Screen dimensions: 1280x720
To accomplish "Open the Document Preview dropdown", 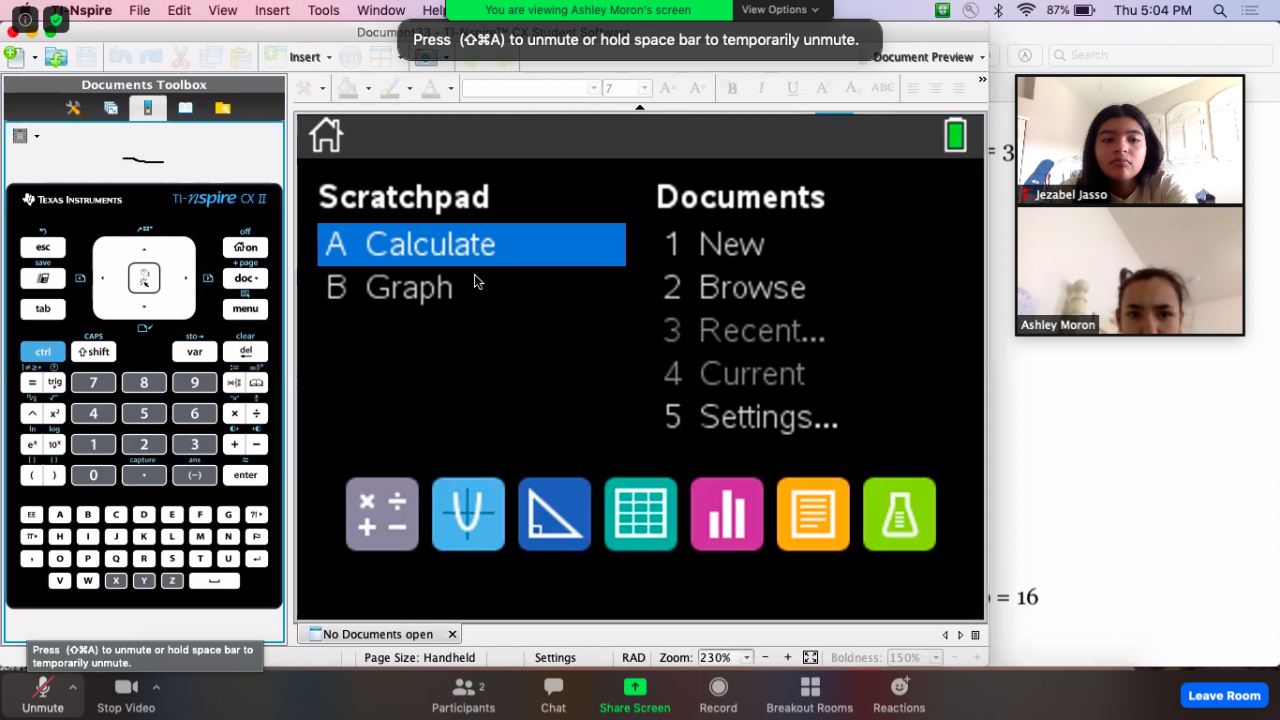I will (929, 57).
